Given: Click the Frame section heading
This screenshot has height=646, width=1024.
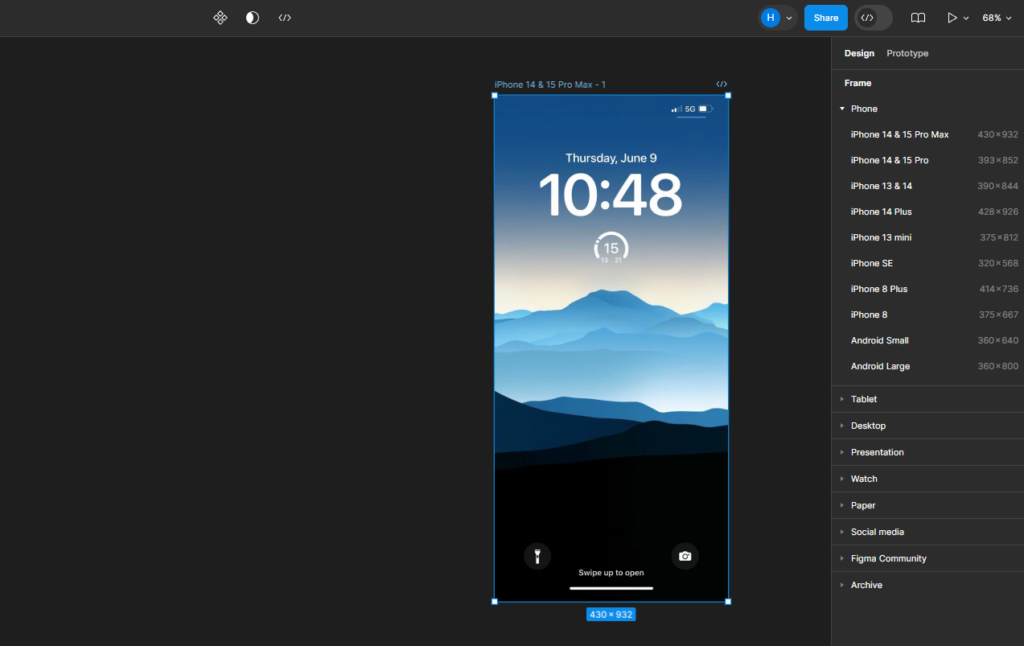Looking at the screenshot, I should [x=857, y=83].
